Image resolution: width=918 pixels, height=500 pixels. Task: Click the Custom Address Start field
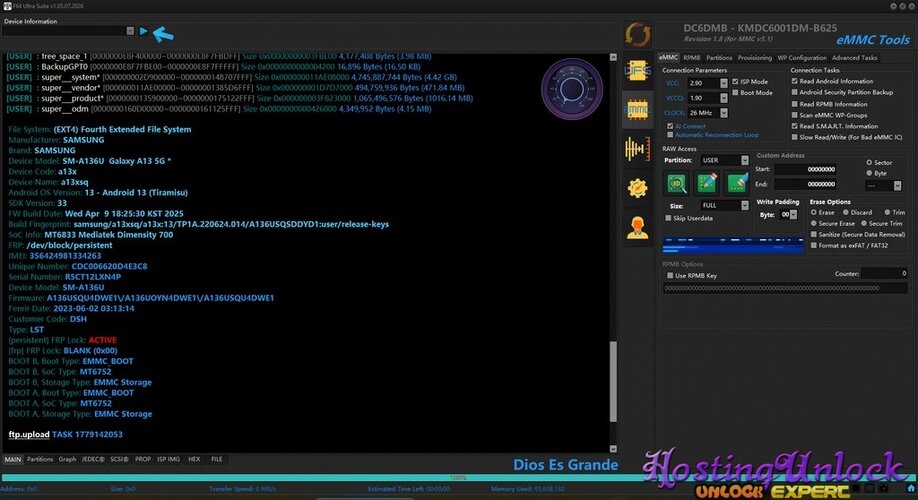[x=806, y=169]
